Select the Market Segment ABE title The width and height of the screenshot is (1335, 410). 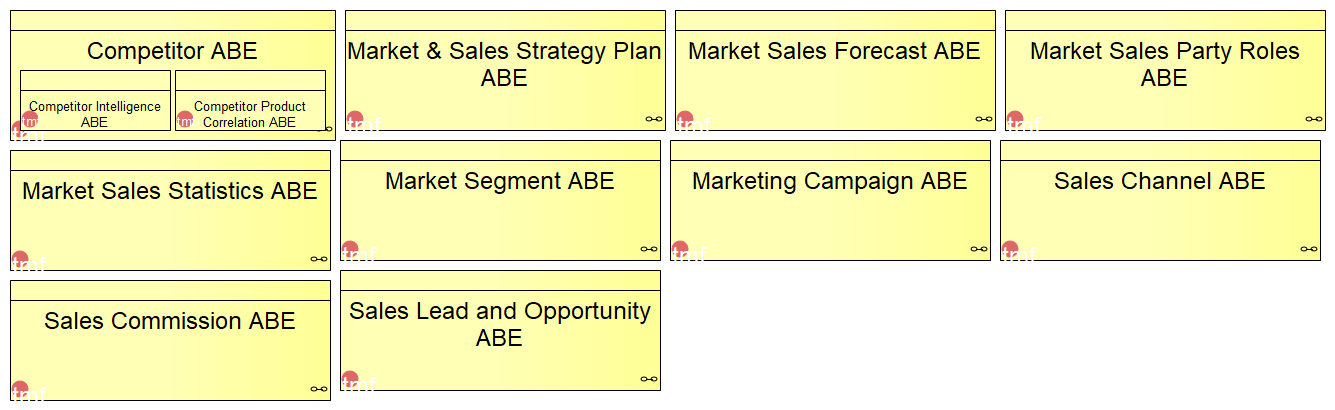click(500, 181)
